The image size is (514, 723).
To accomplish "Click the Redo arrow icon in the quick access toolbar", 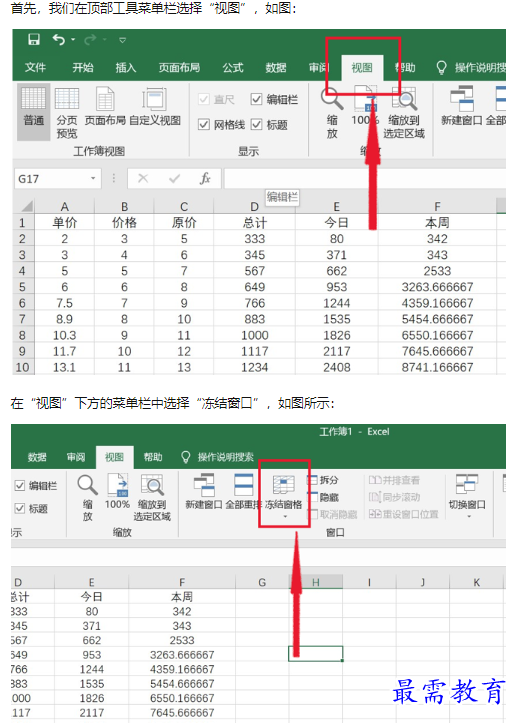I will 90,40.
